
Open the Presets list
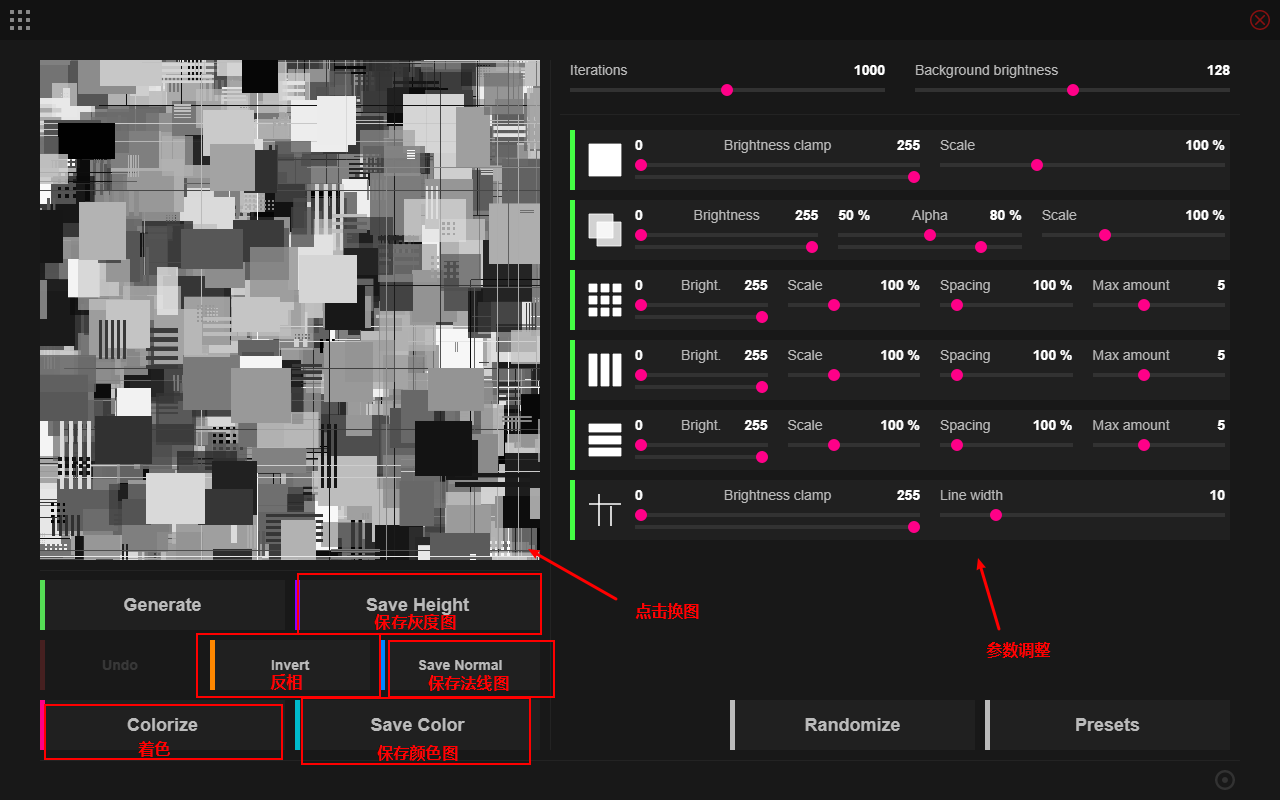point(1107,725)
